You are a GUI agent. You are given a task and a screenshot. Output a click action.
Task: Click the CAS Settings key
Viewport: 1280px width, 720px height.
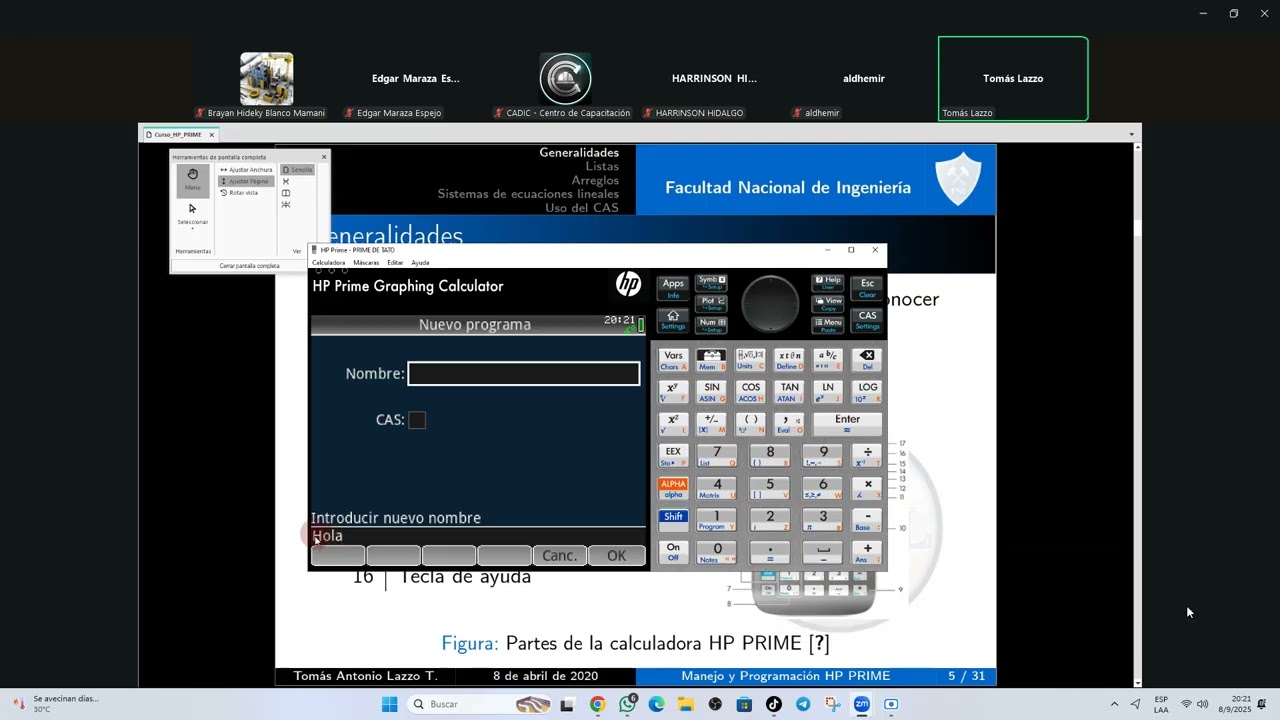coord(867,320)
